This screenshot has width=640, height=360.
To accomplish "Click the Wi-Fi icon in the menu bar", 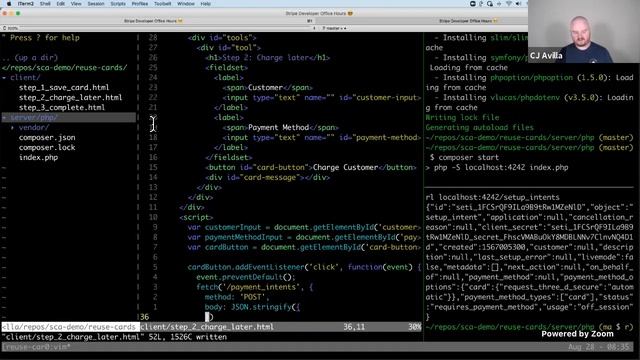I will [x=509, y=4].
